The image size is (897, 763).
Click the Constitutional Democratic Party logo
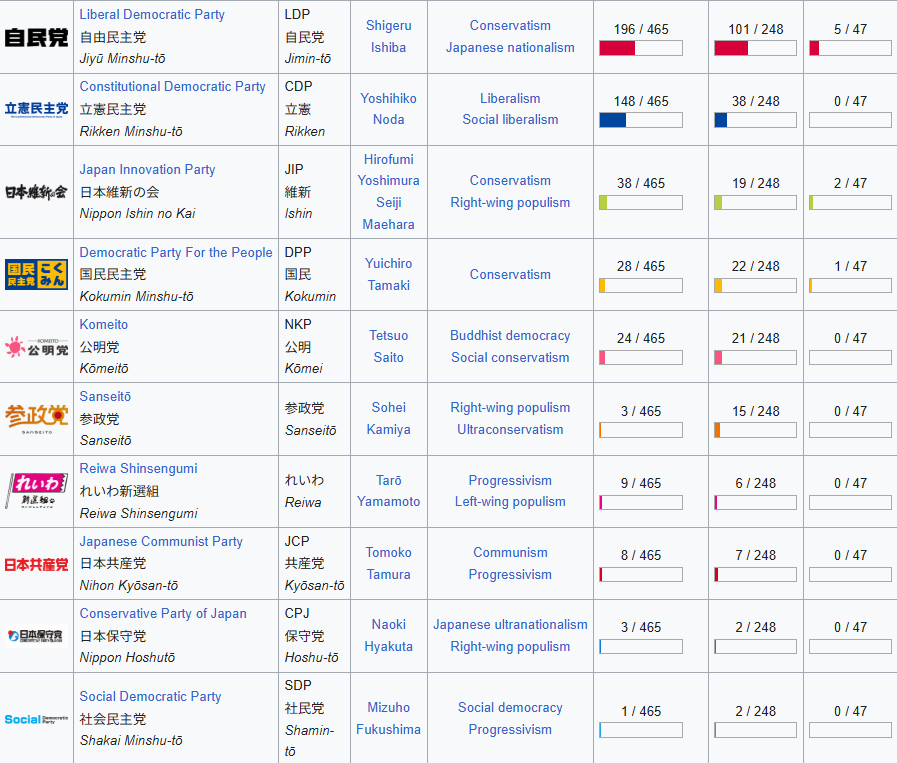(x=37, y=109)
